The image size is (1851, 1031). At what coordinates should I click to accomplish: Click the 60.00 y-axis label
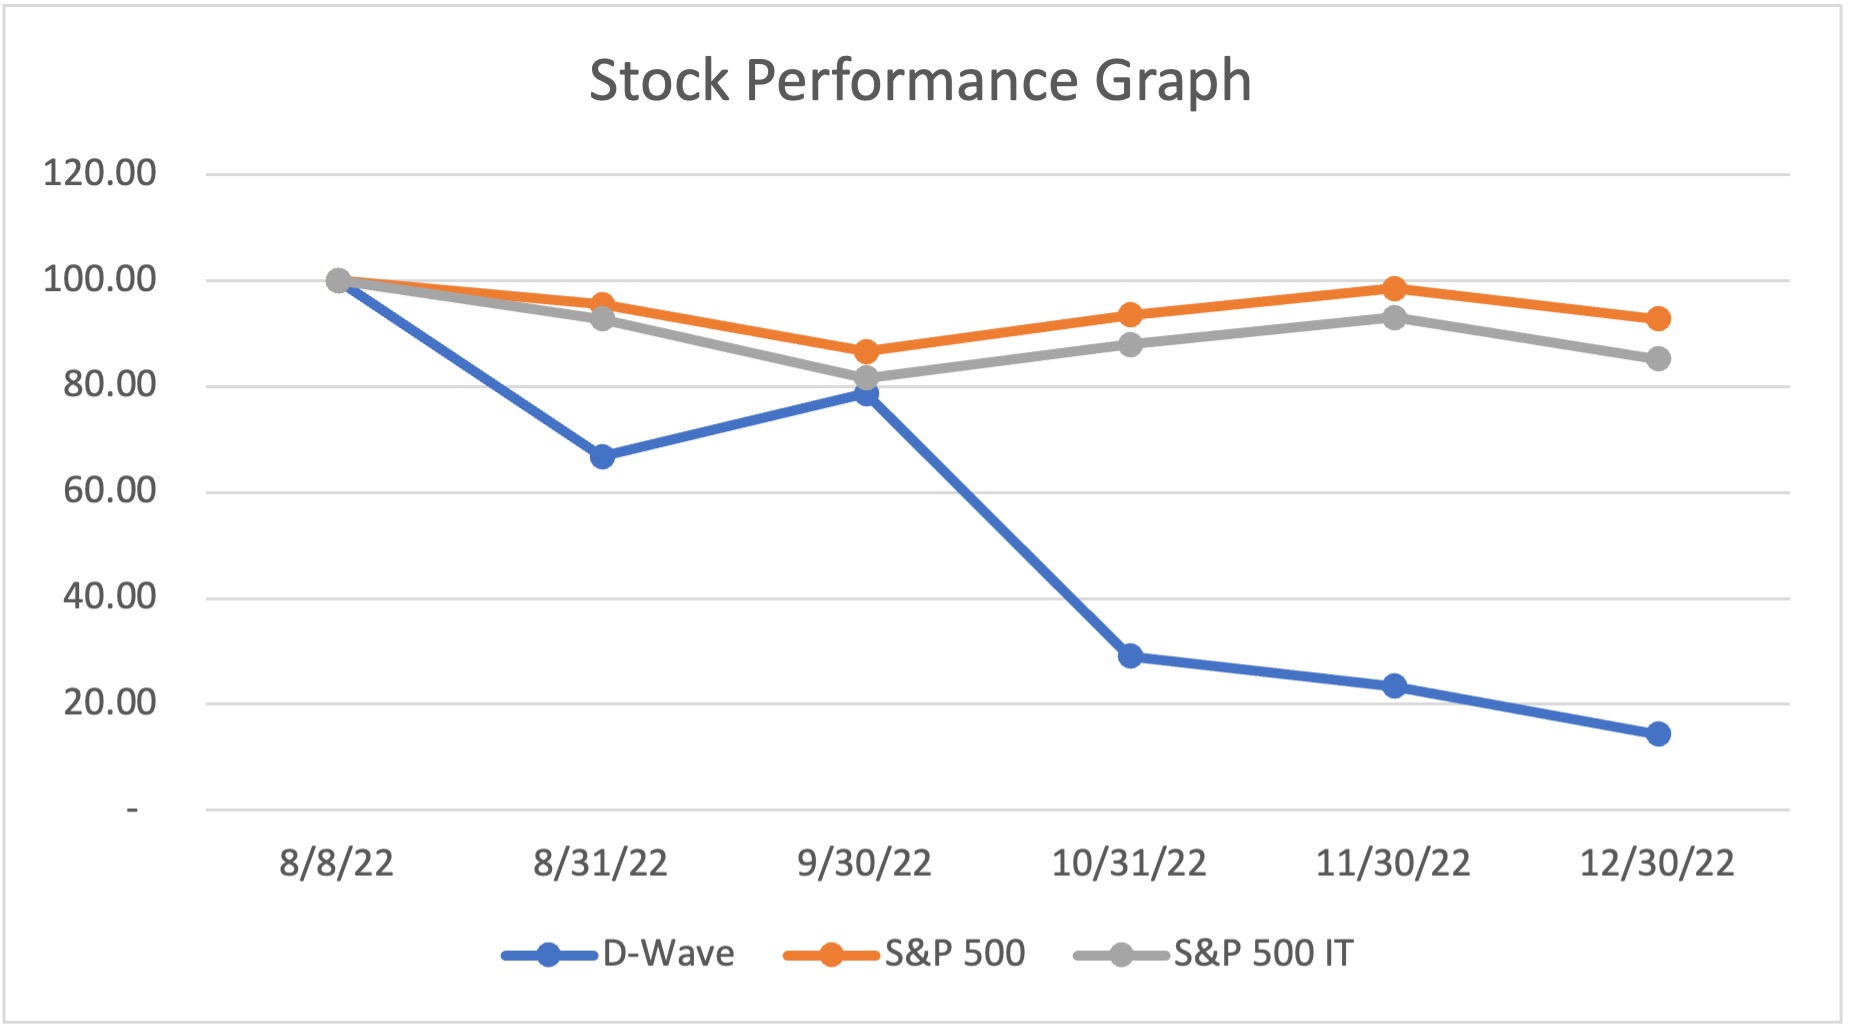[x=110, y=490]
